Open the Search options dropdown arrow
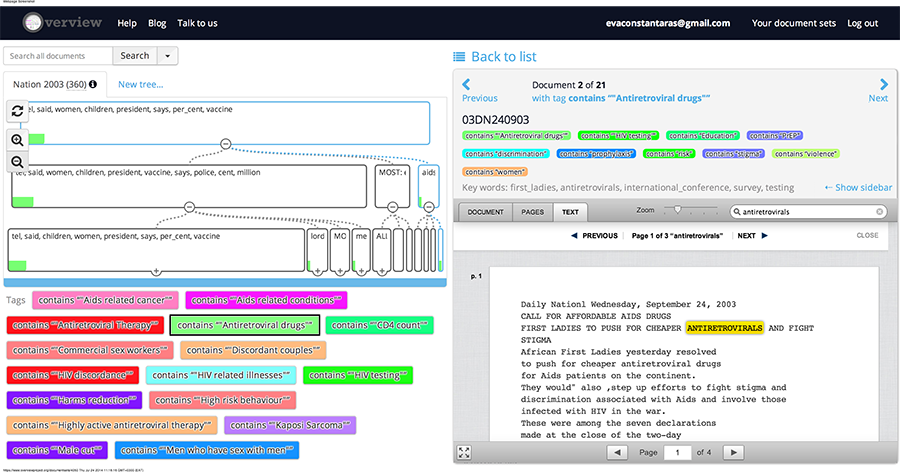The image size is (900, 472). pyautogui.click(x=167, y=56)
